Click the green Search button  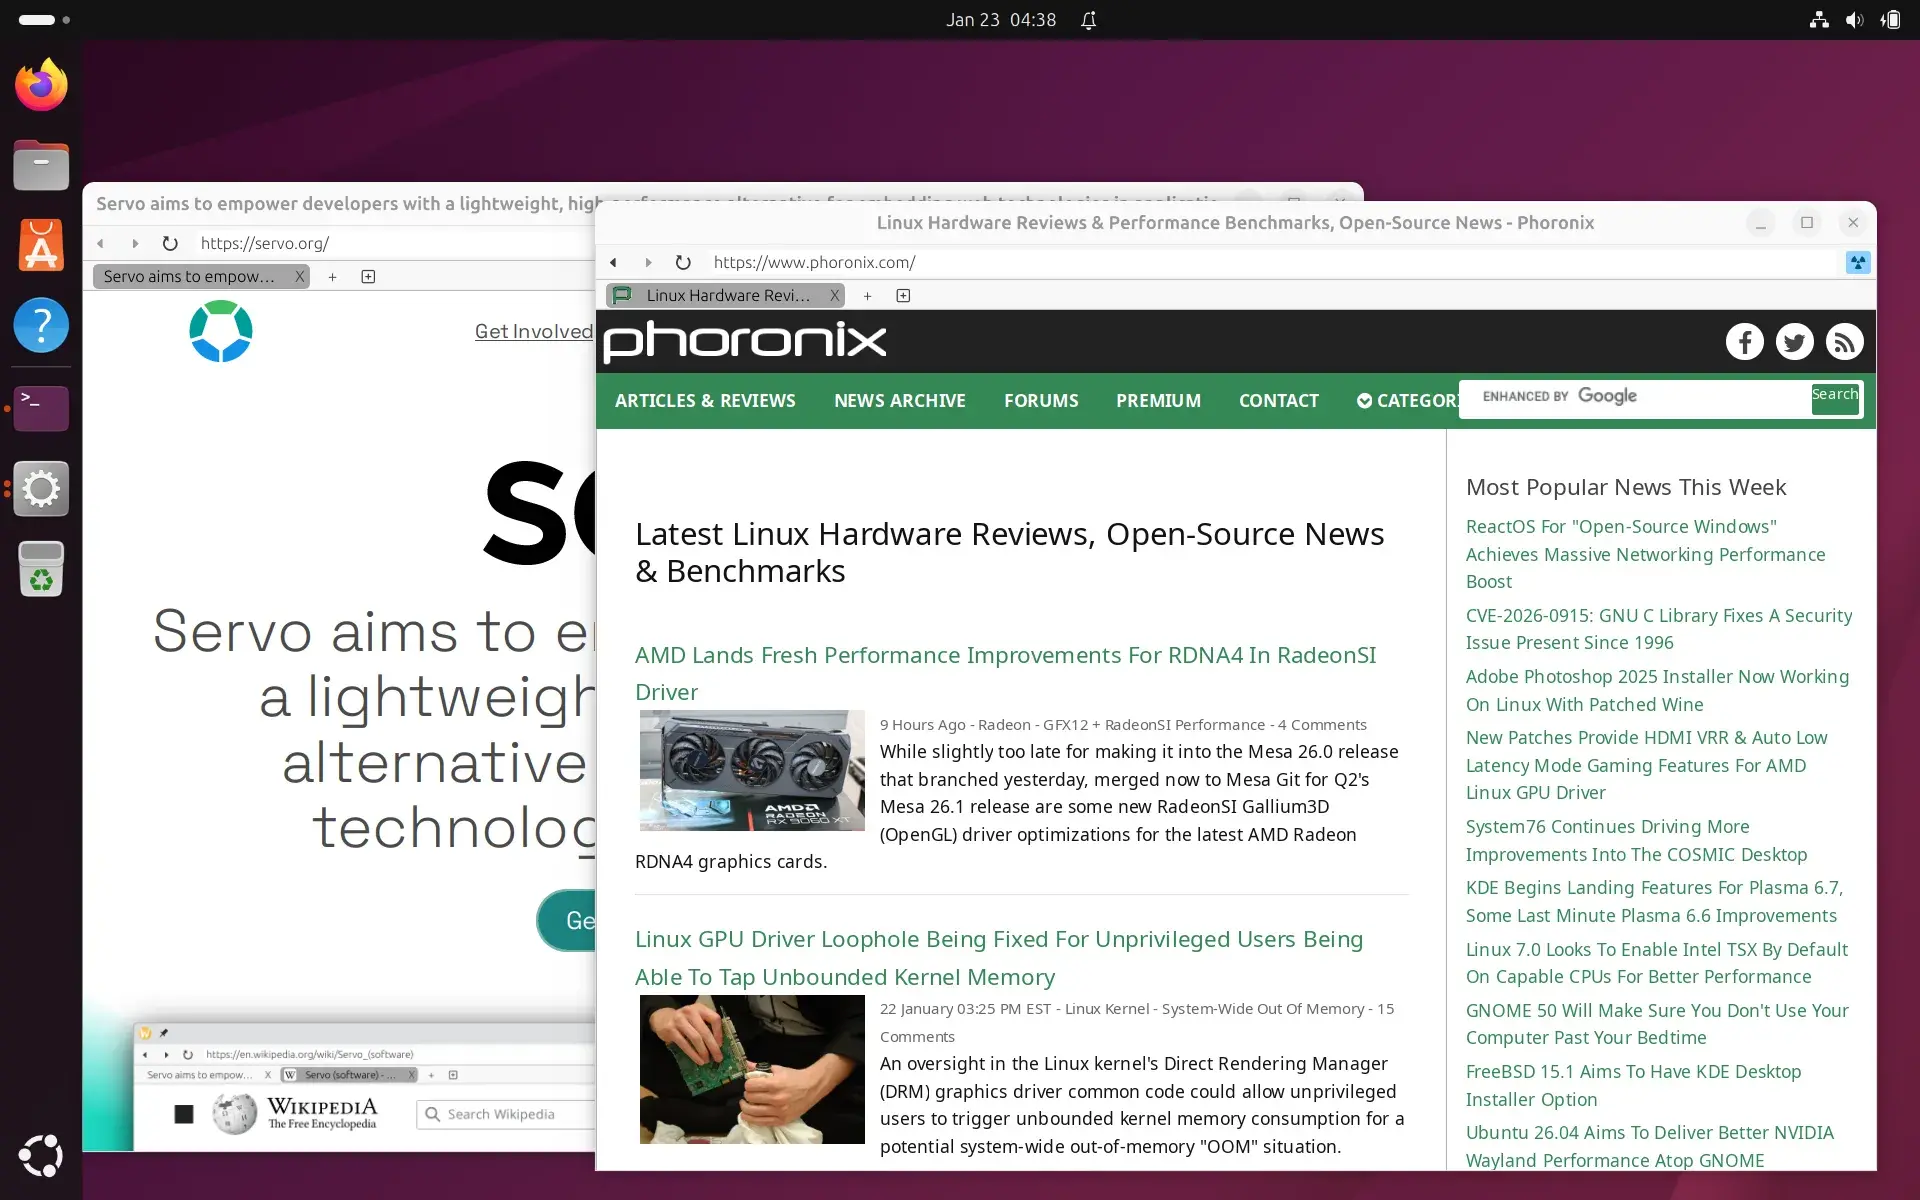pyautogui.click(x=1834, y=397)
